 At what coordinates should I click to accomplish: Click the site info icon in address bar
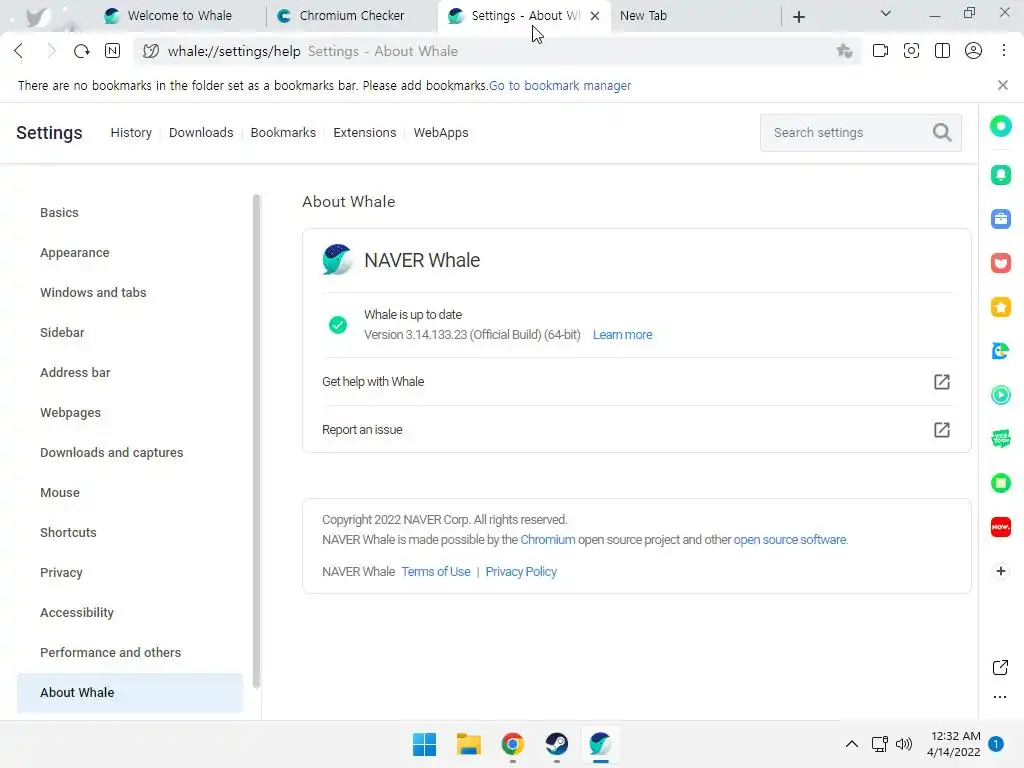151,51
